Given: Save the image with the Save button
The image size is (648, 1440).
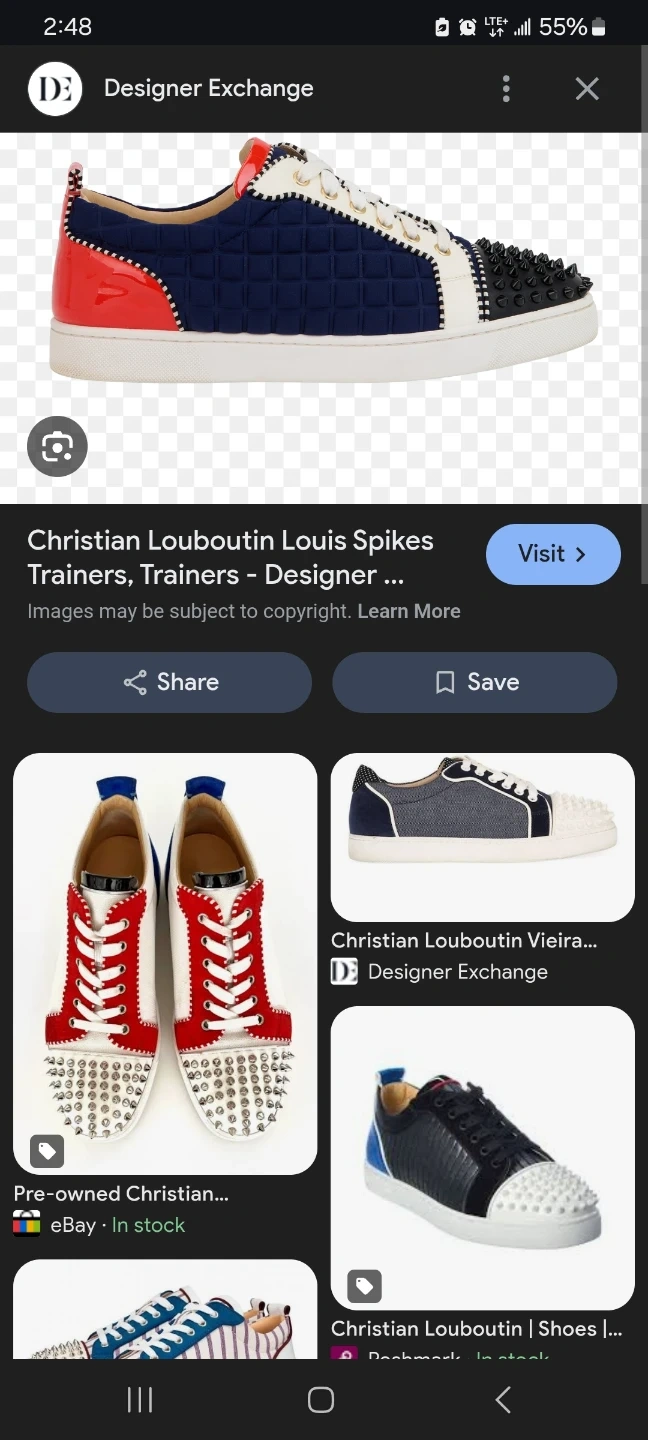Looking at the screenshot, I should coord(475,682).
